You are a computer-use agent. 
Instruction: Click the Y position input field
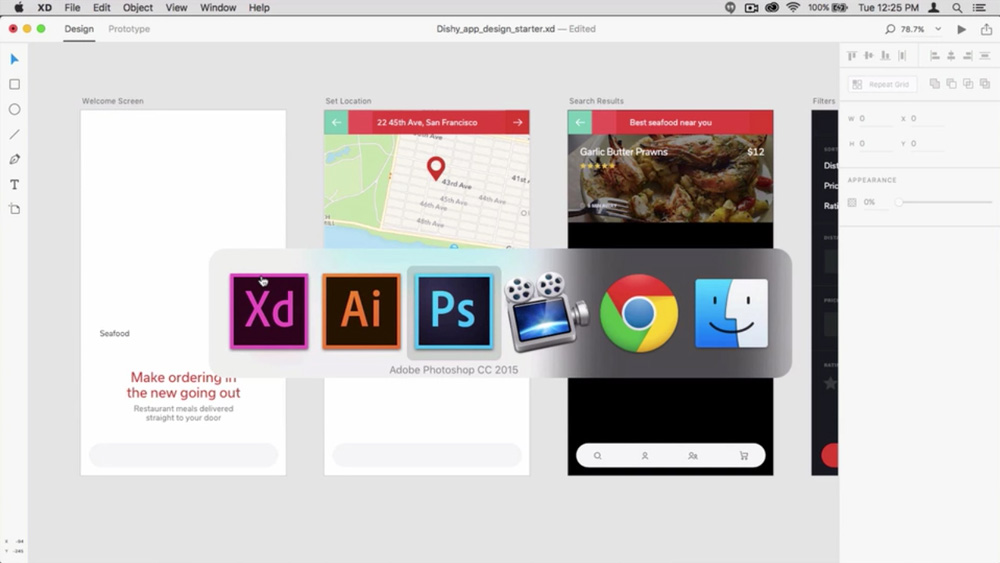pyautogui.click(x=927, y=143)
